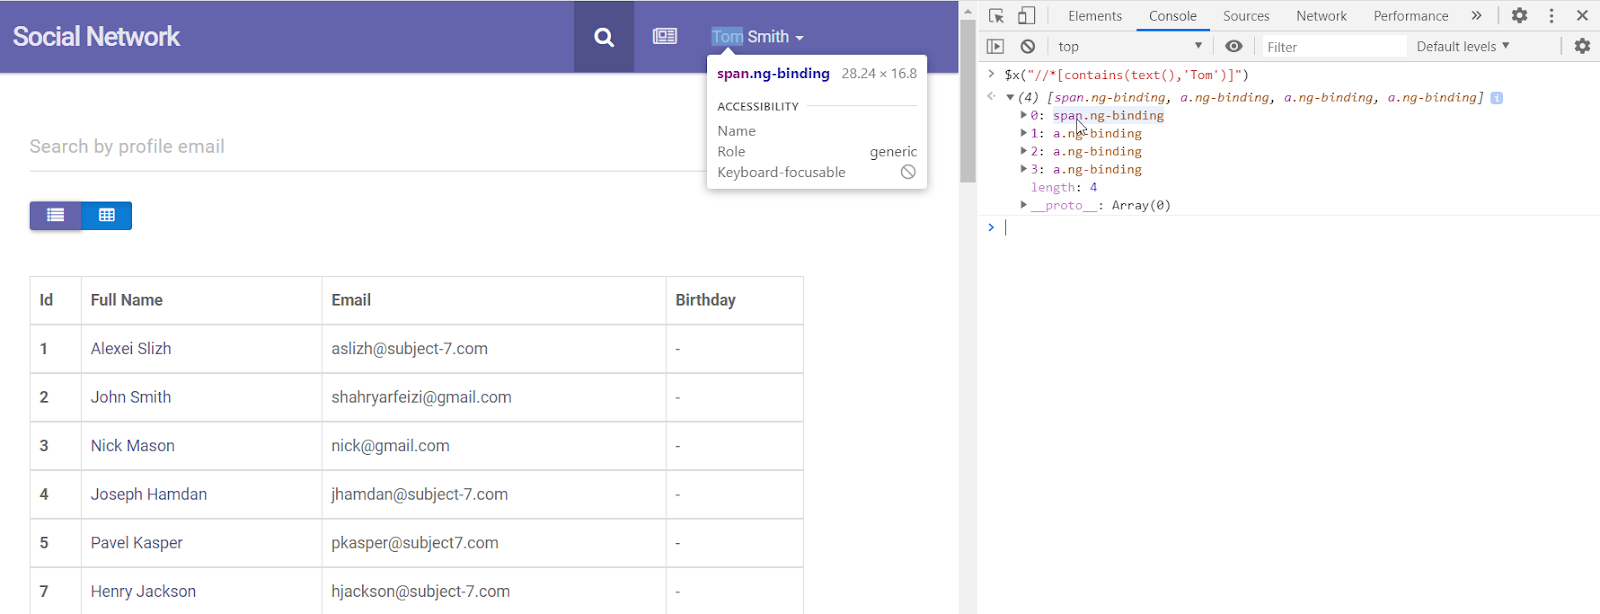Click the Search by profile email field

click(x=360, y=147)
